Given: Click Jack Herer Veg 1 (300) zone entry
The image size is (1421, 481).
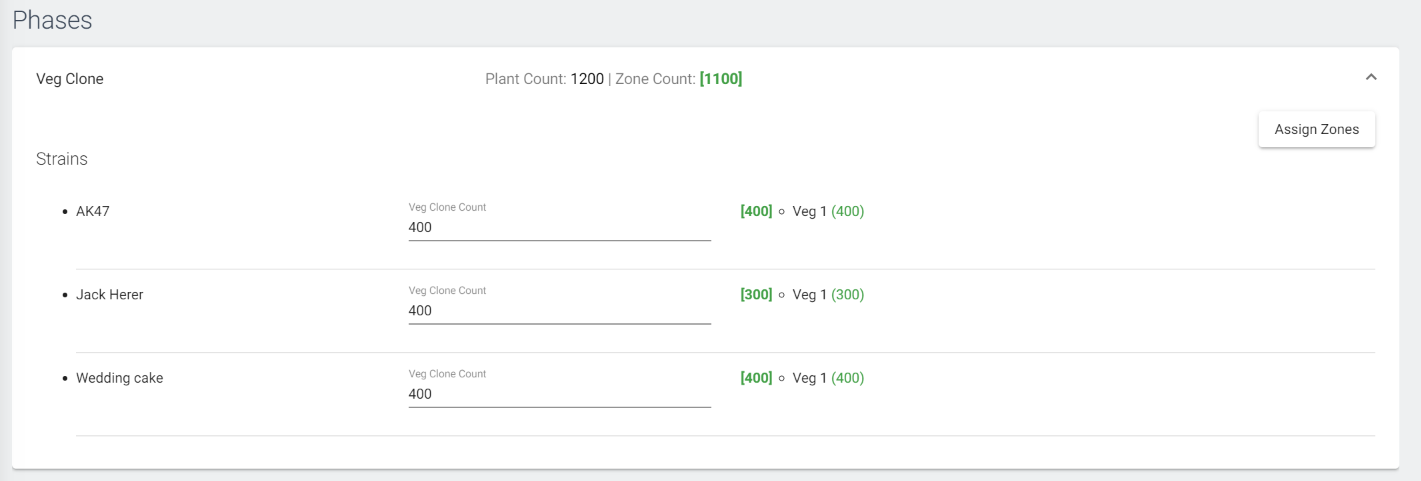Looking at the screenshot, I should [828, 295].
